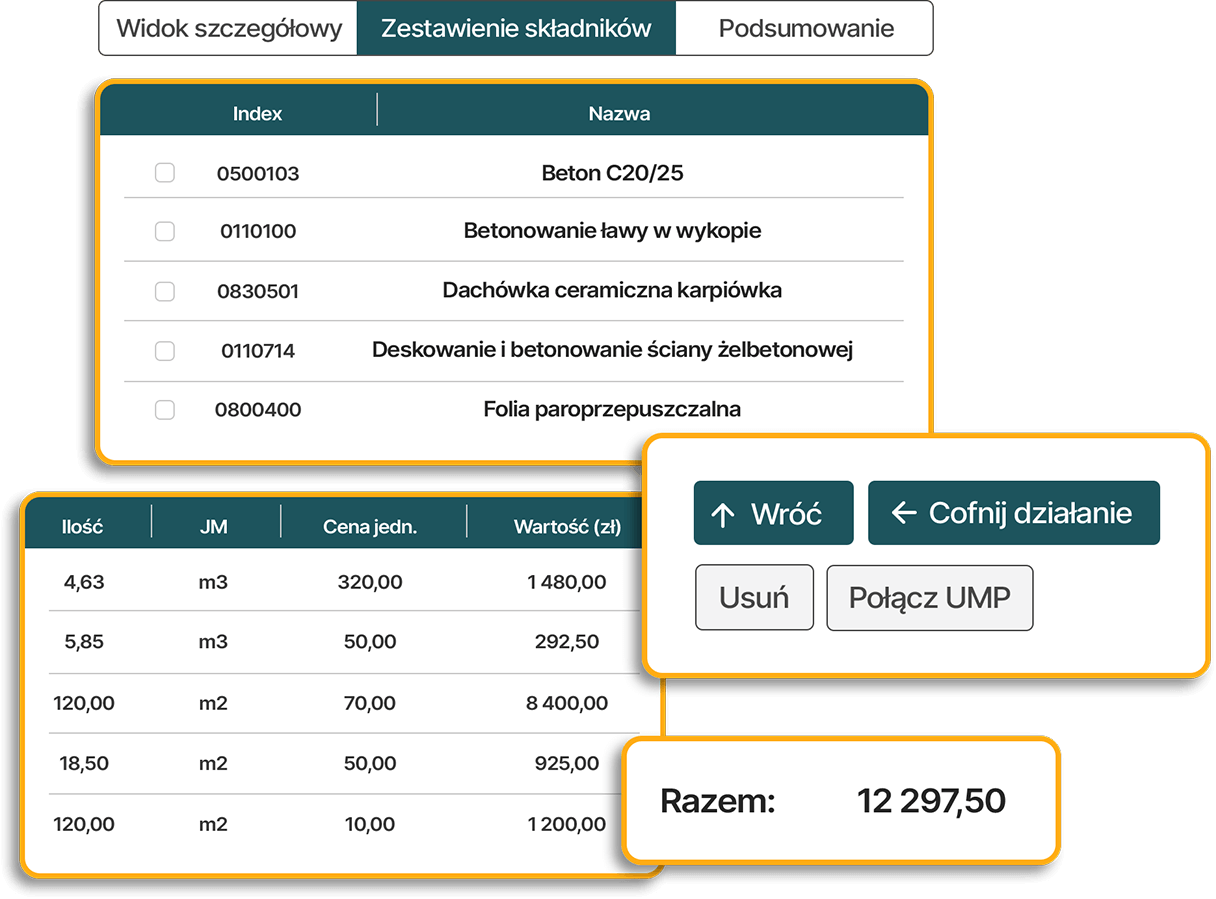Click the Wartość (zł) column header
The image size is (1216, 899).
point(567,526)
